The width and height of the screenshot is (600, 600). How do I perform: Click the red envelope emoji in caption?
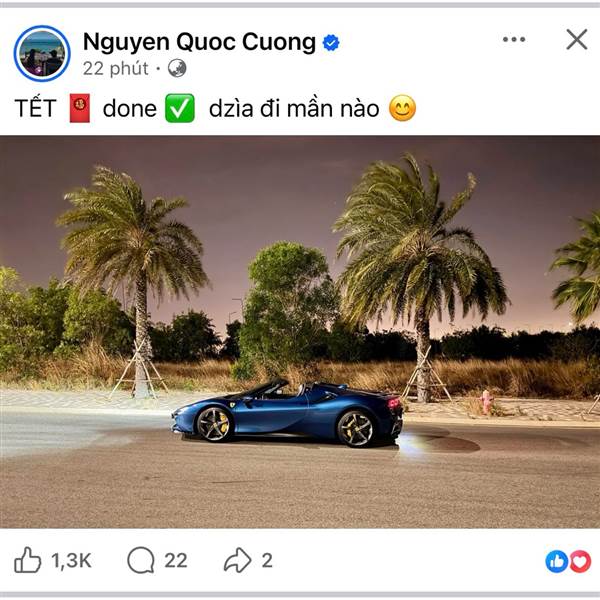pos(80,109)
